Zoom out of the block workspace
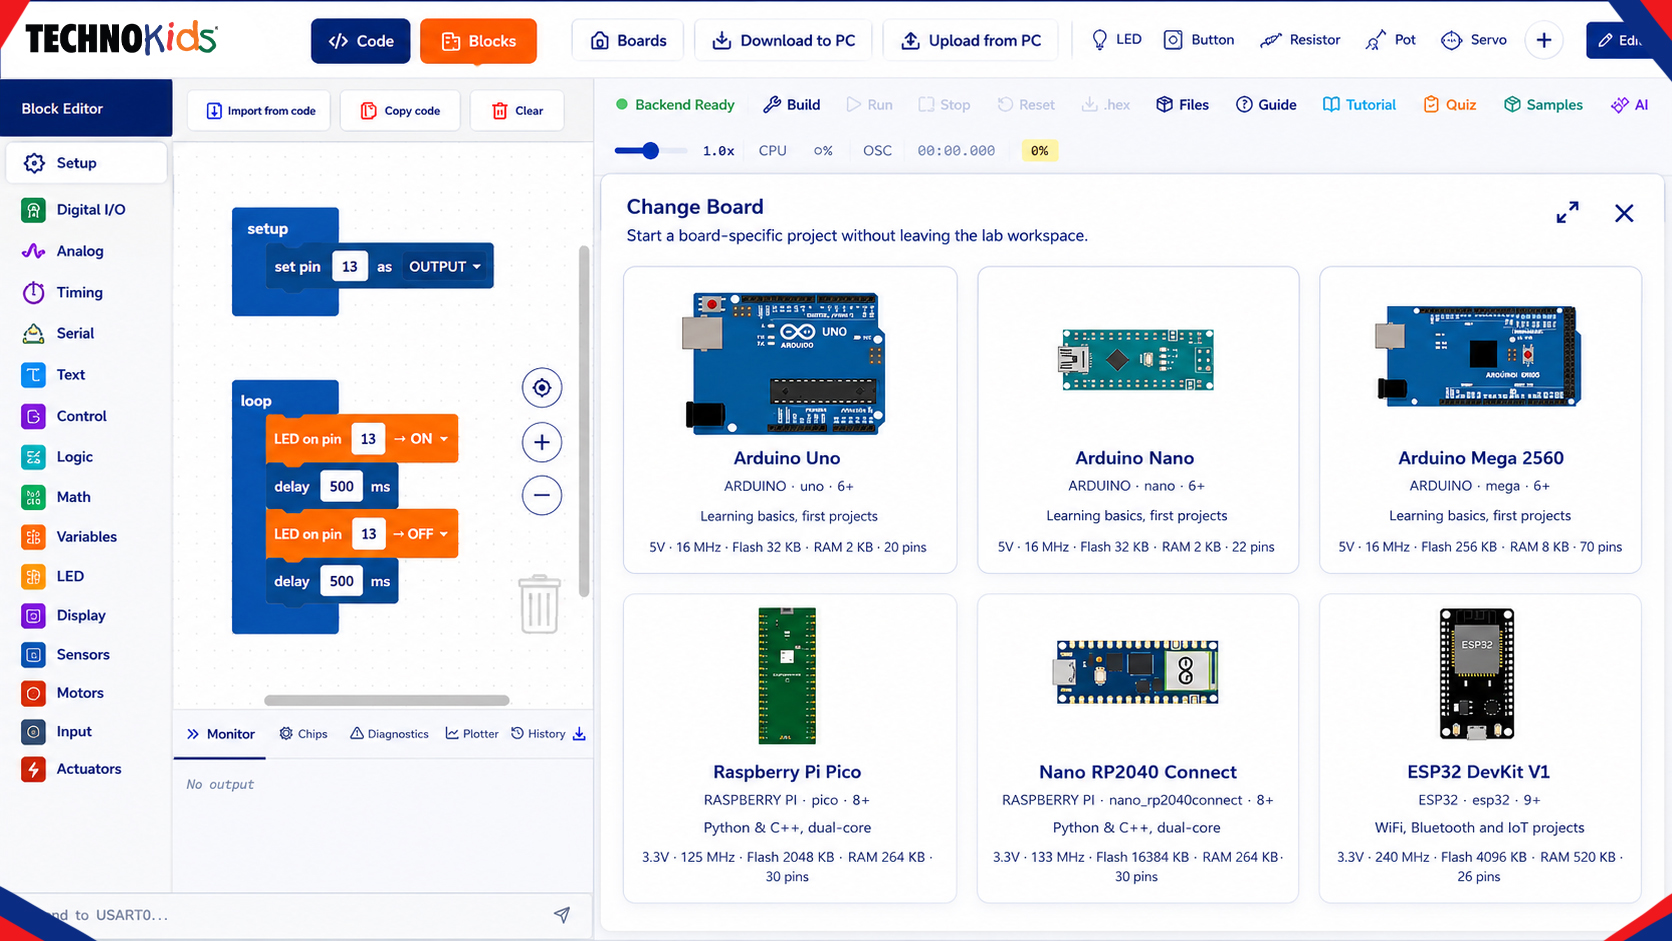The image size is (1672, 941). [x=542, y=495]
